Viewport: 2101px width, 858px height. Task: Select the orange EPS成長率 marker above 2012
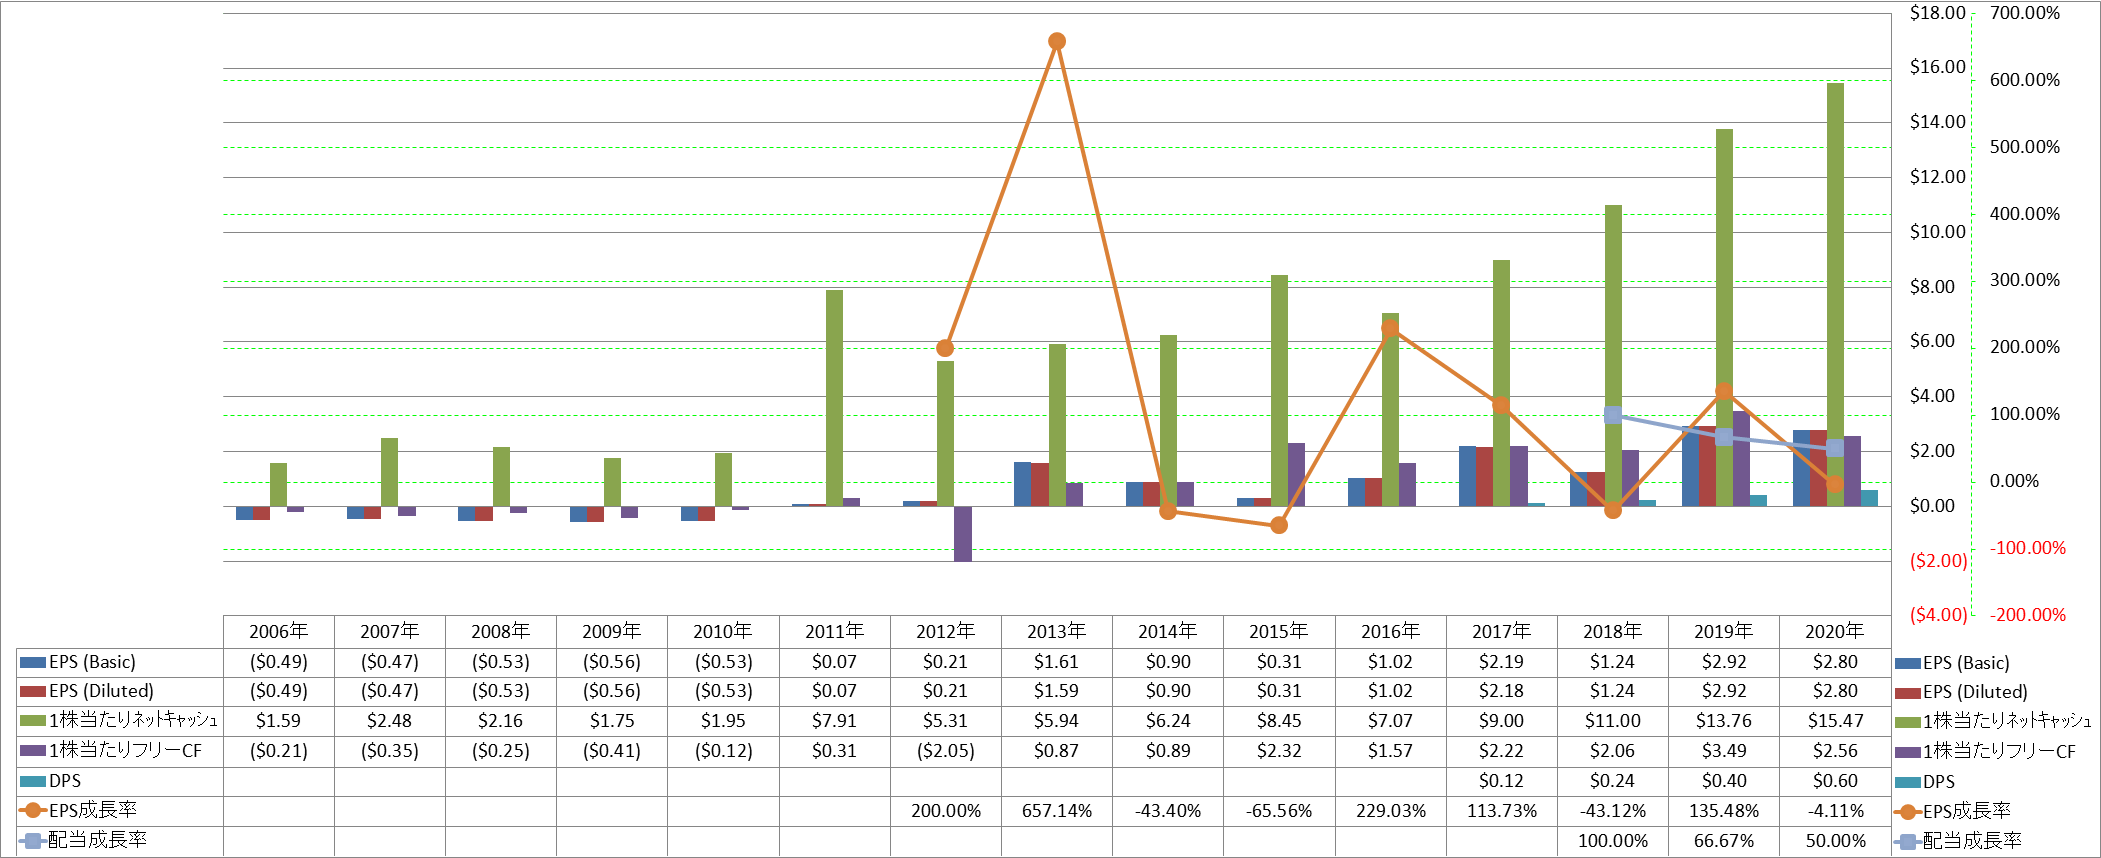[x=945, y=348]
